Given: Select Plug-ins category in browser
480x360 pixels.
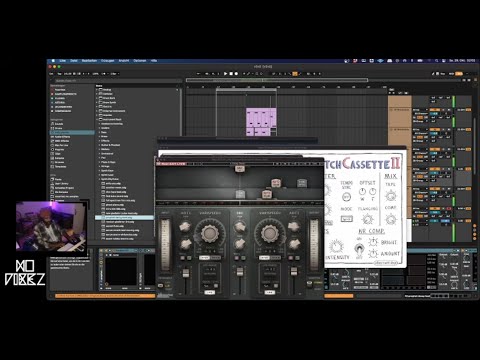Looking at the screenshot, I should [x=59, y=150].
